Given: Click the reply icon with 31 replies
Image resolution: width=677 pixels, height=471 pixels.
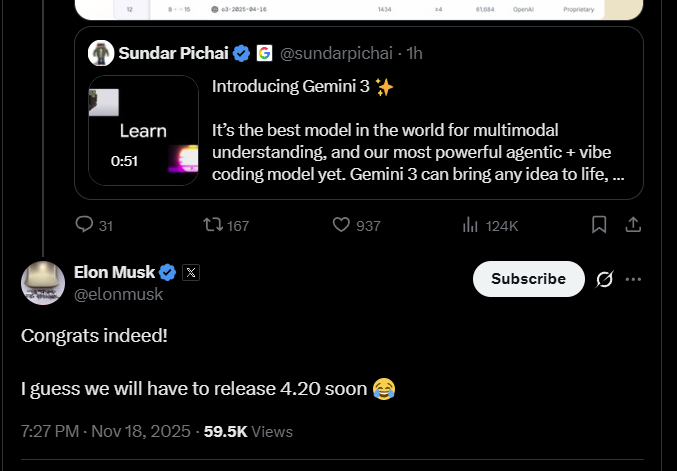Looking at the screenshot, I should coord(85,225).
